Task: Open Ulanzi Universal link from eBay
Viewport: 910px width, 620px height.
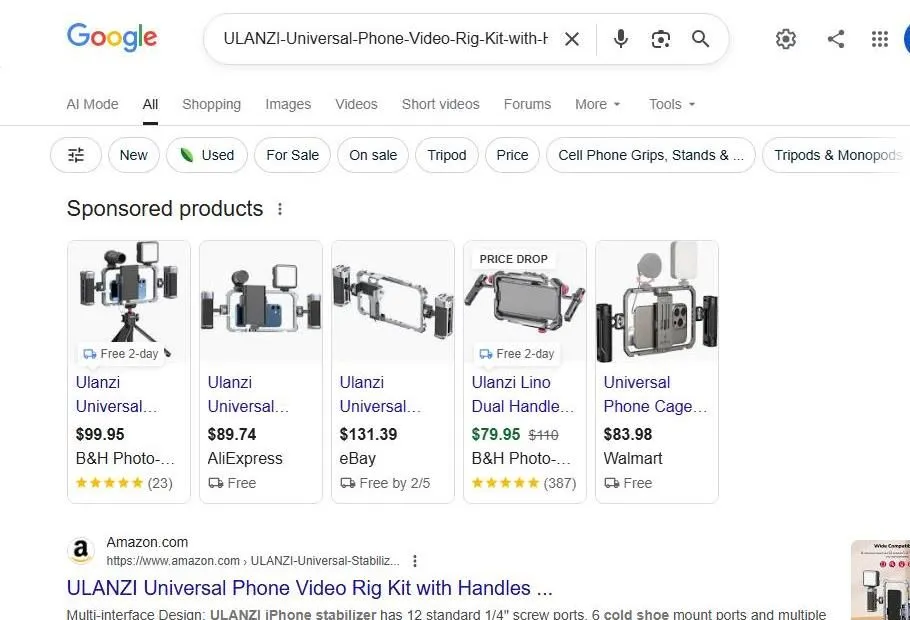Action: (381, 394)
